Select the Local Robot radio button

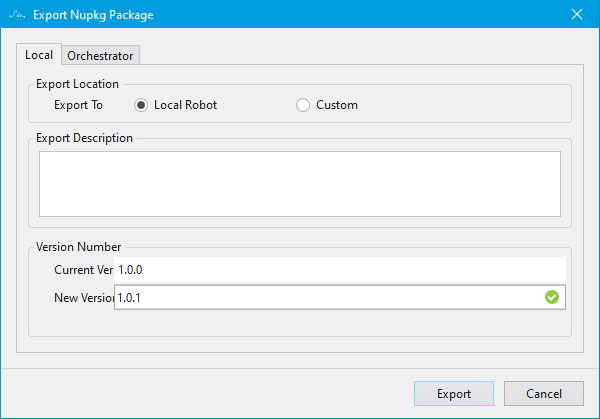point(141,105)
